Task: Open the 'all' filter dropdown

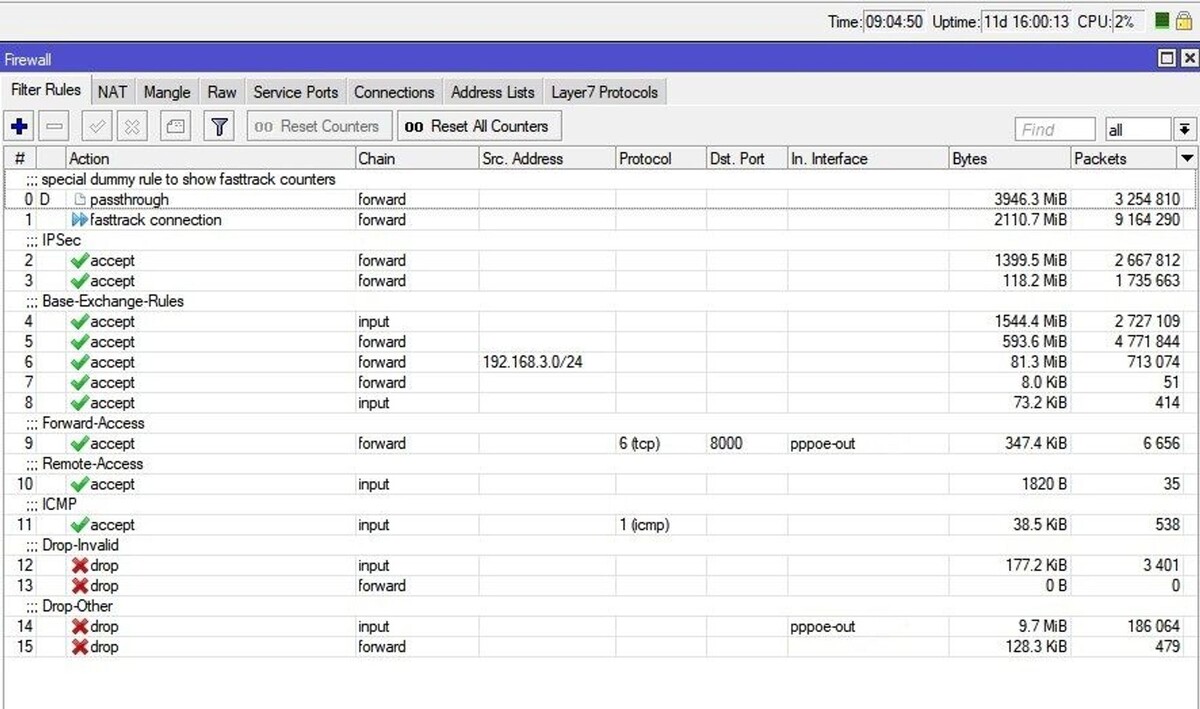Action: (1140, 128)
